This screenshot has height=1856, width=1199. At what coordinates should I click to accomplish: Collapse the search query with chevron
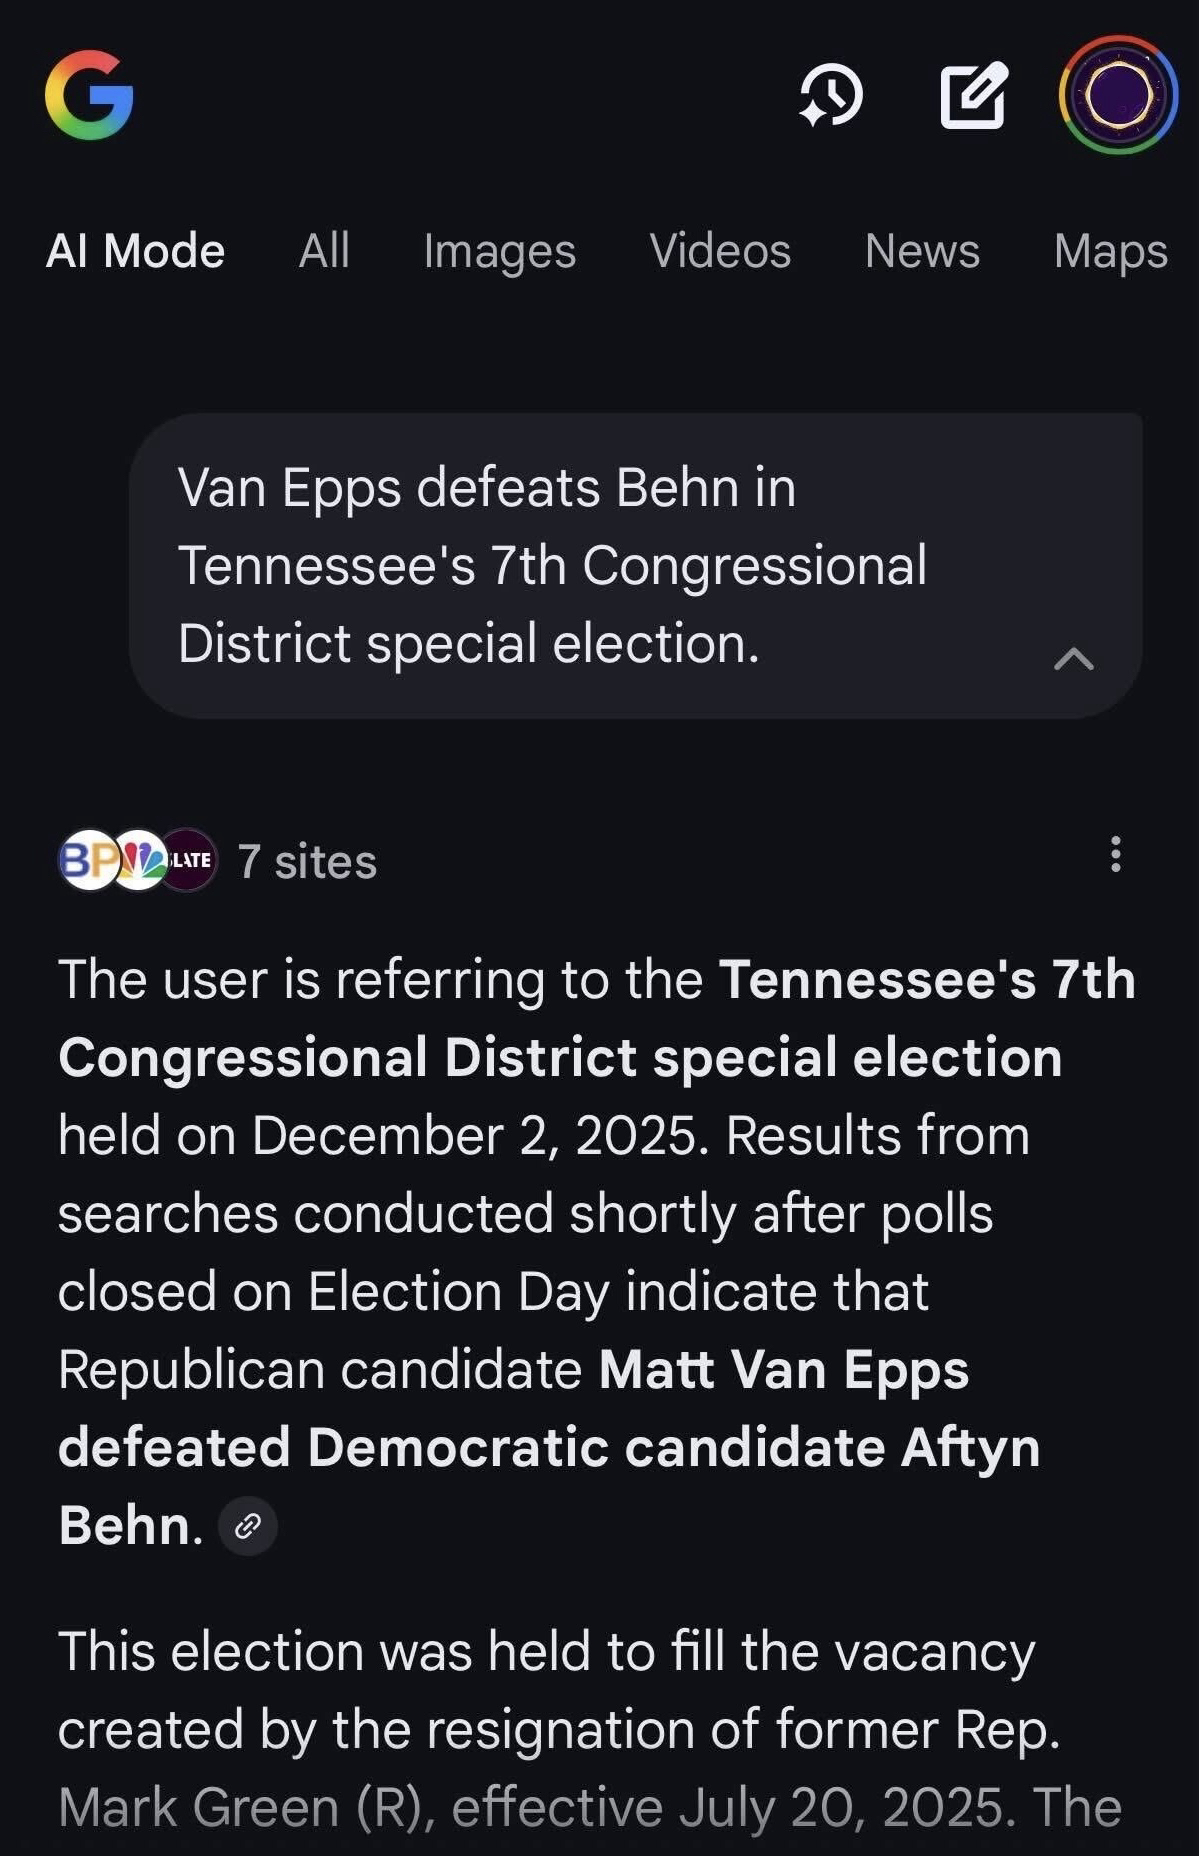[x=1074, y=659]
